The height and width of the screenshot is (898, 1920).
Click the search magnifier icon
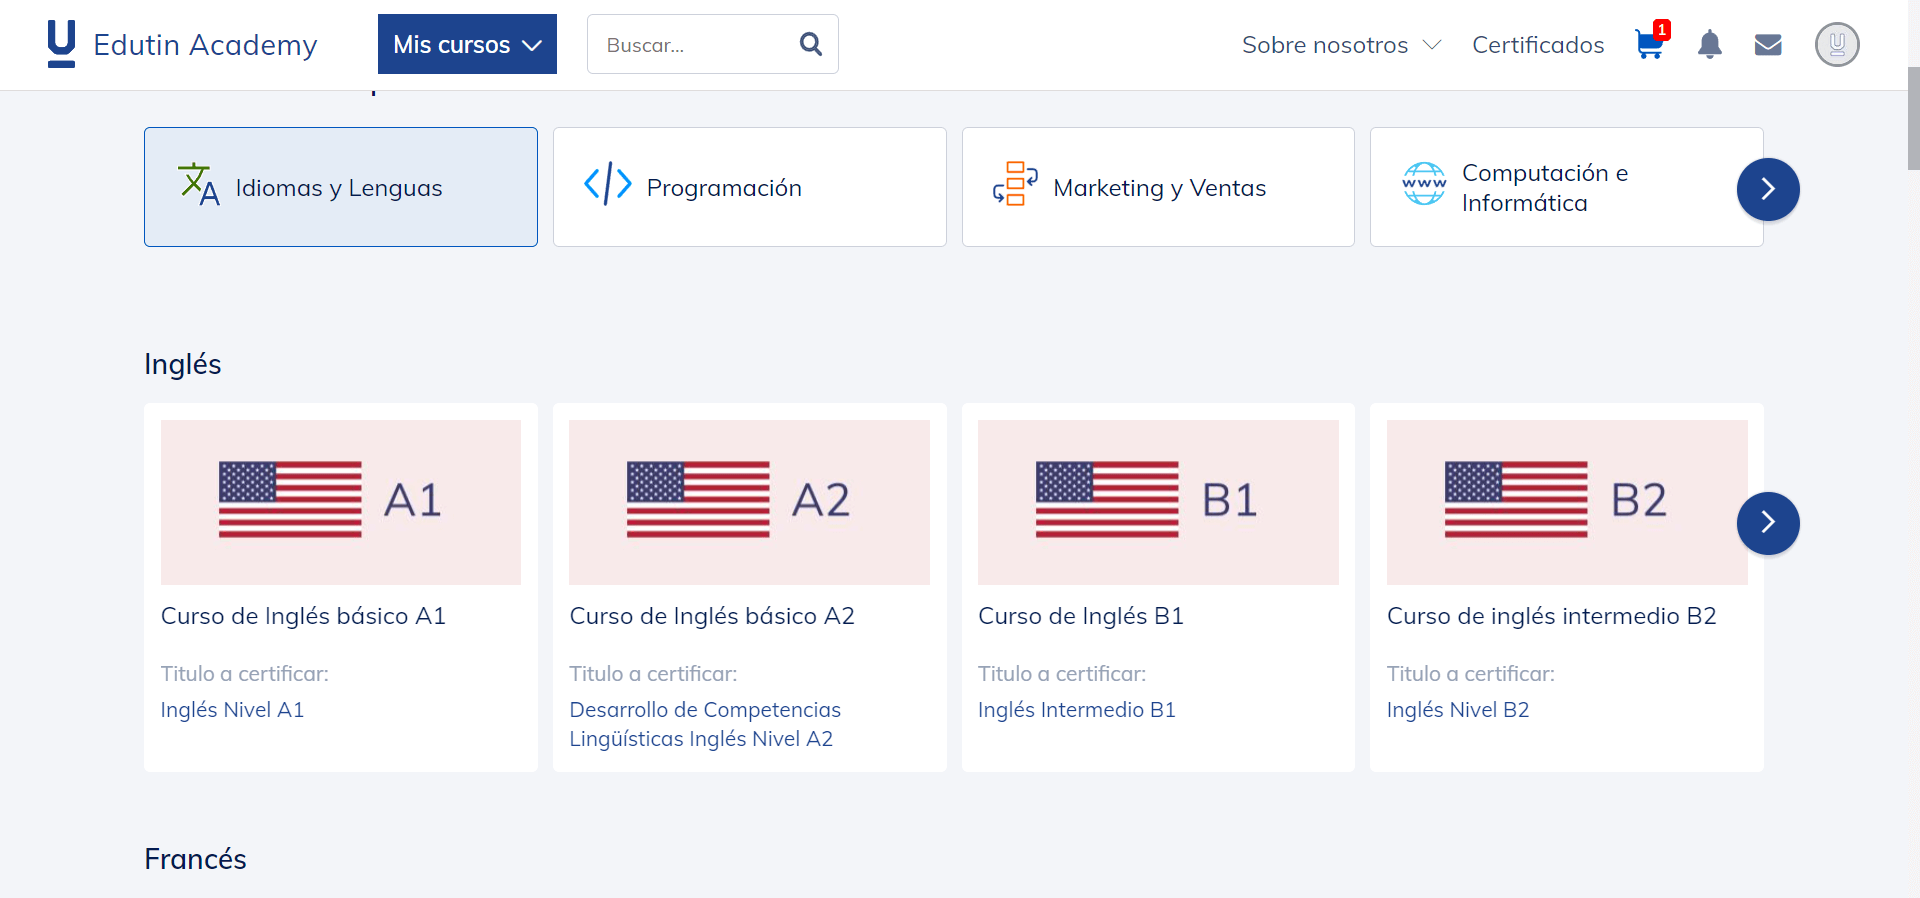(811, 44)
